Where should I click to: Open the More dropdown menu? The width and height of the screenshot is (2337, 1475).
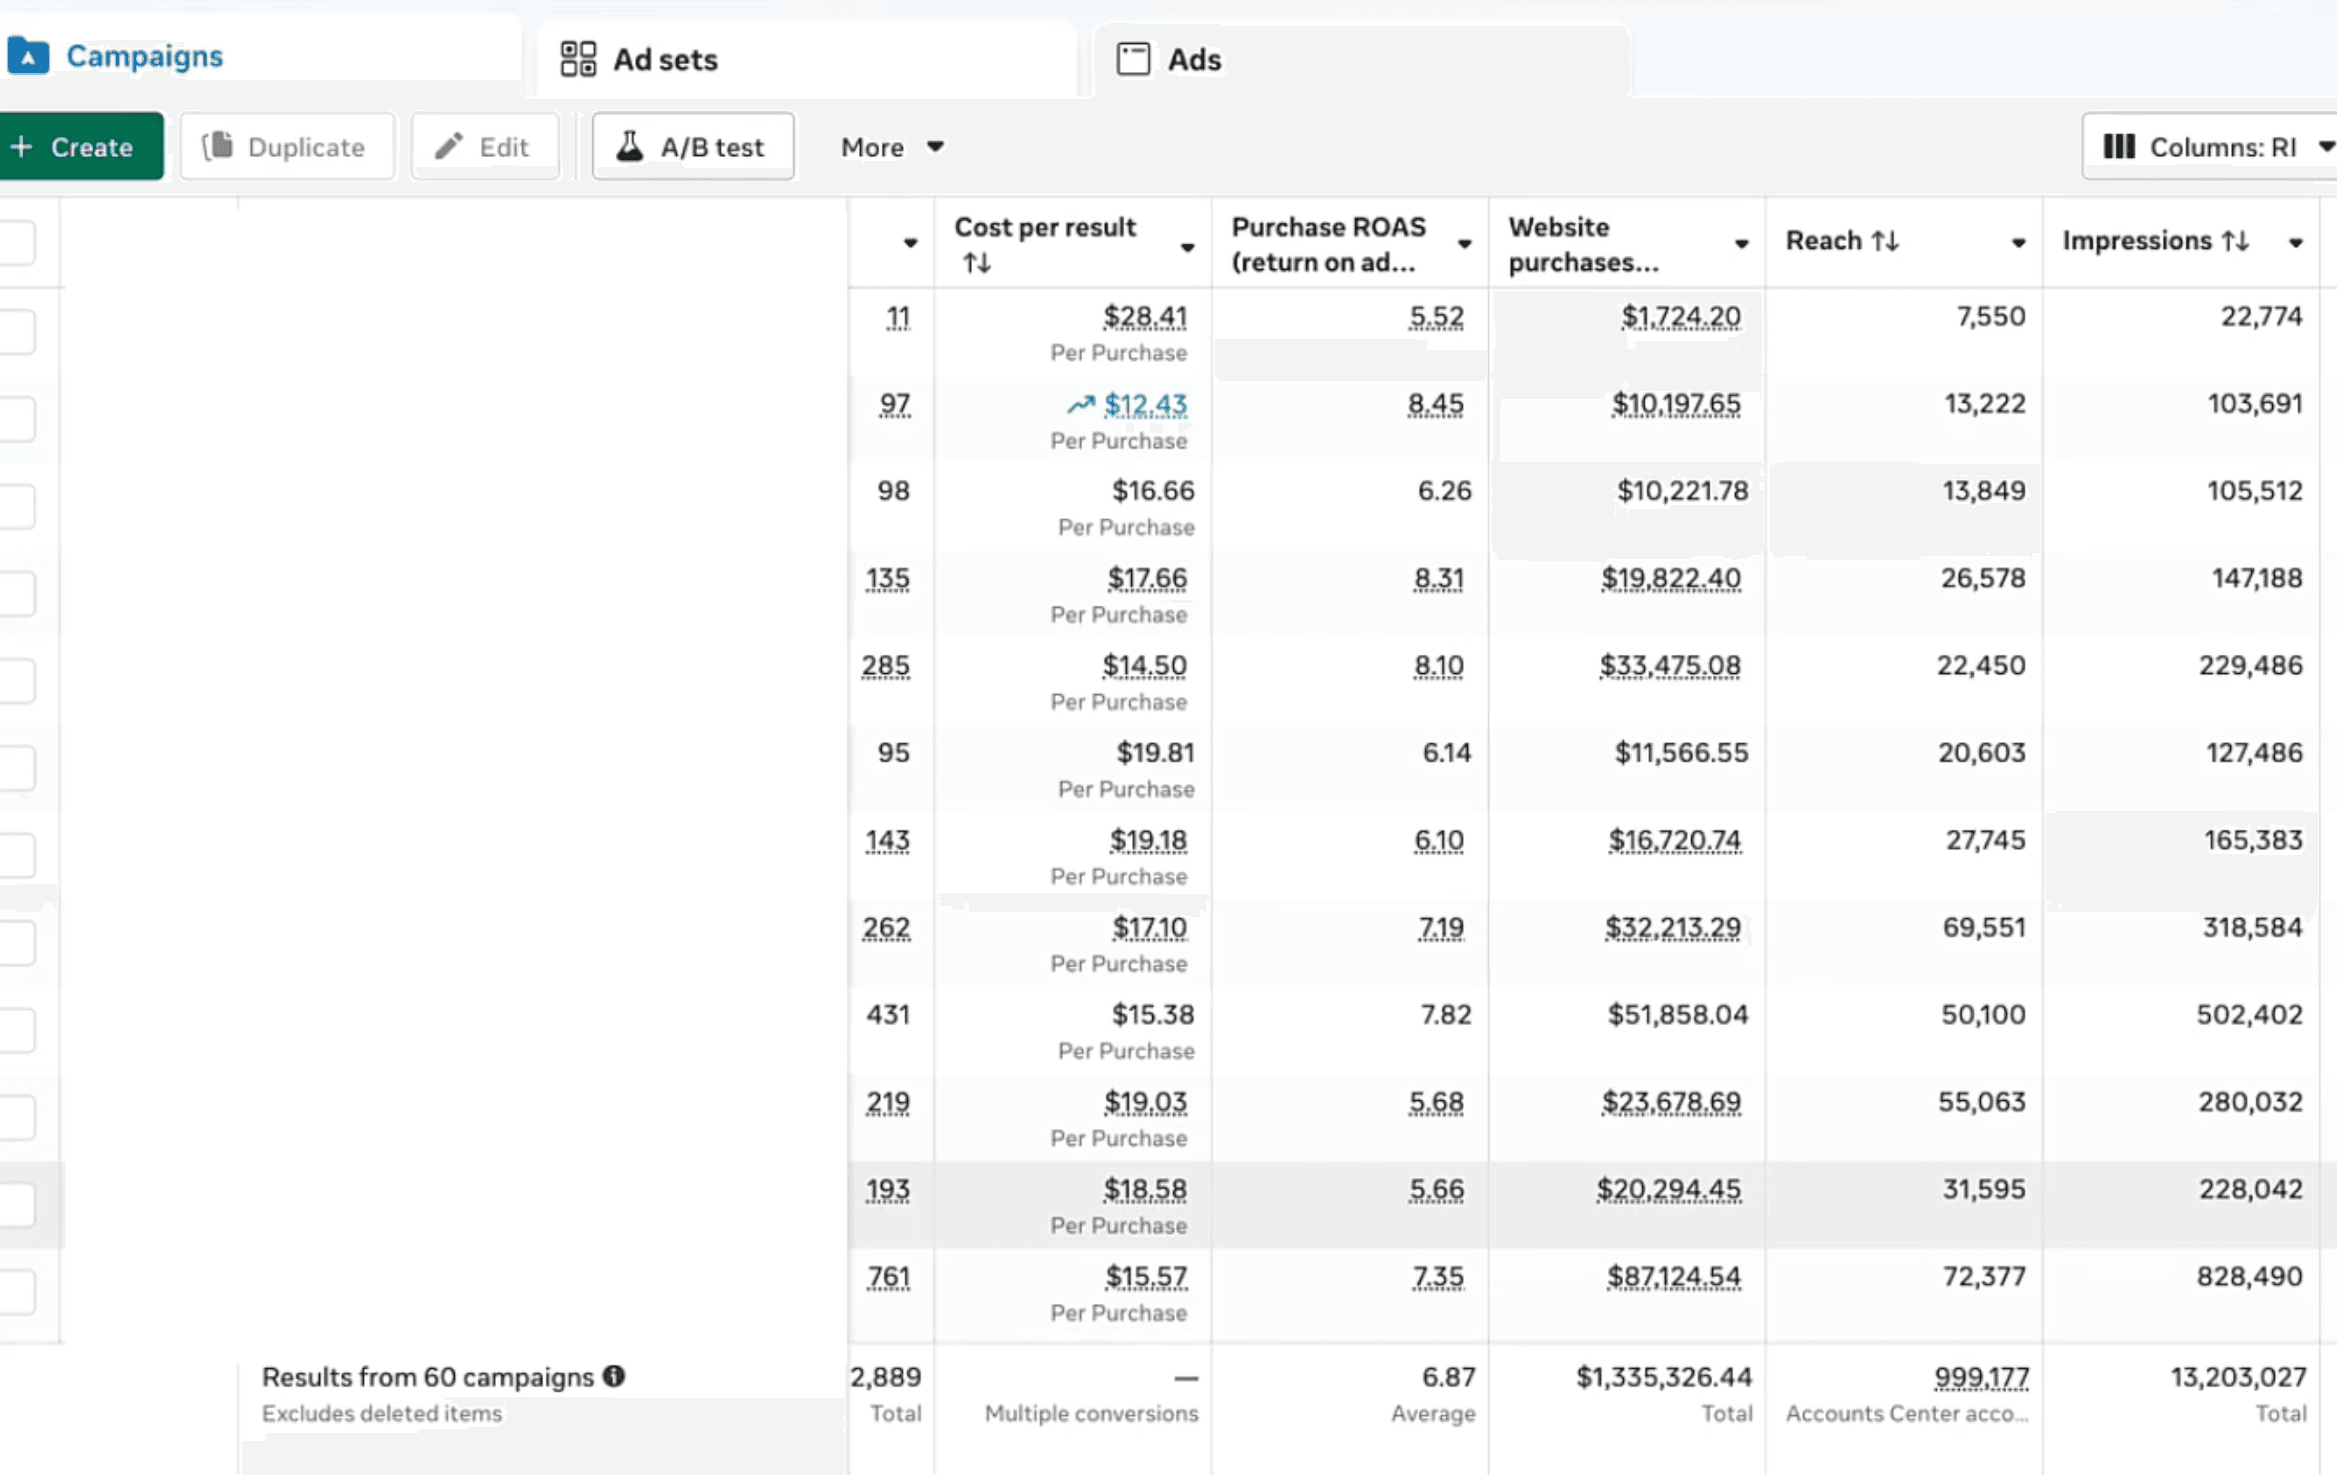pyautogui.click(x=892, y=147)
